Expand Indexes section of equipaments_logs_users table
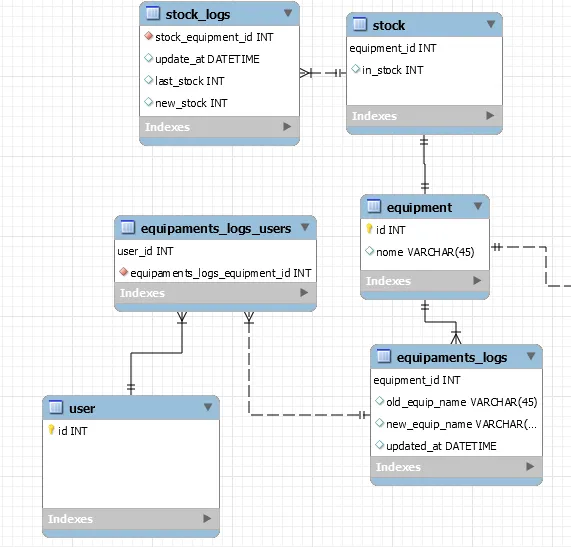 point(304,292)
